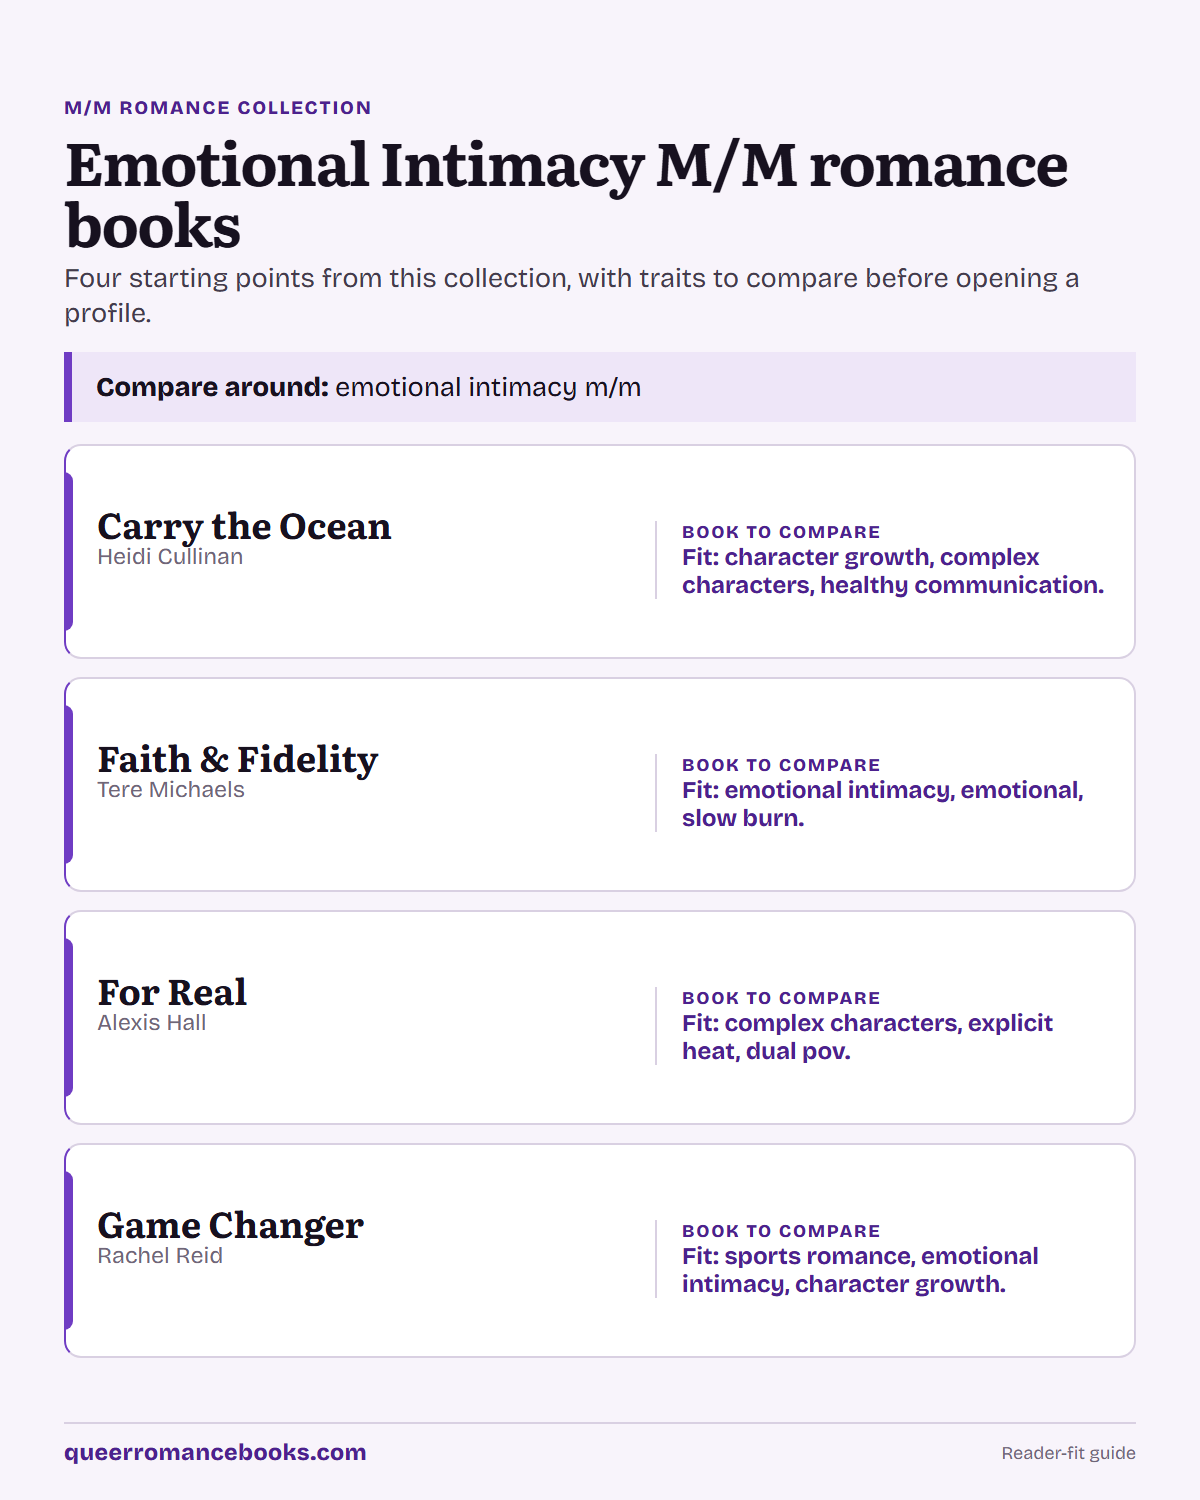Click the M/M ROMANCE COLLECTION label
The height and width of the screenshot is (1500, 1200).
pyautogui.click(x=218, y=108)
